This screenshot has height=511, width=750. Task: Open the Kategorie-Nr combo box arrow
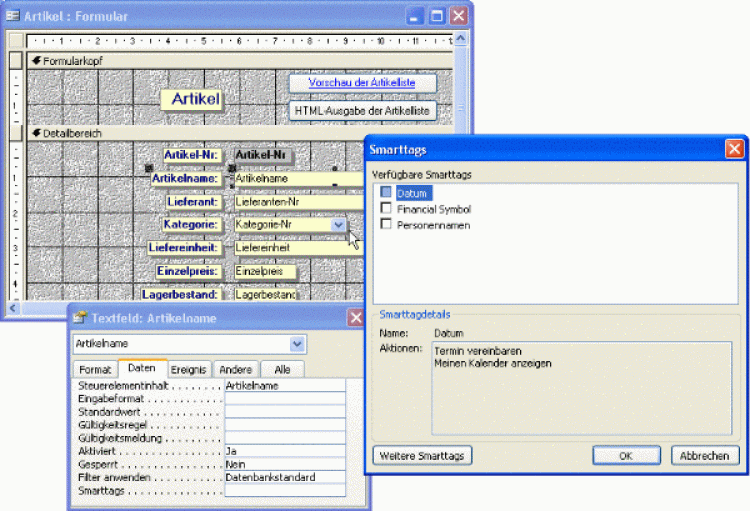338,225
